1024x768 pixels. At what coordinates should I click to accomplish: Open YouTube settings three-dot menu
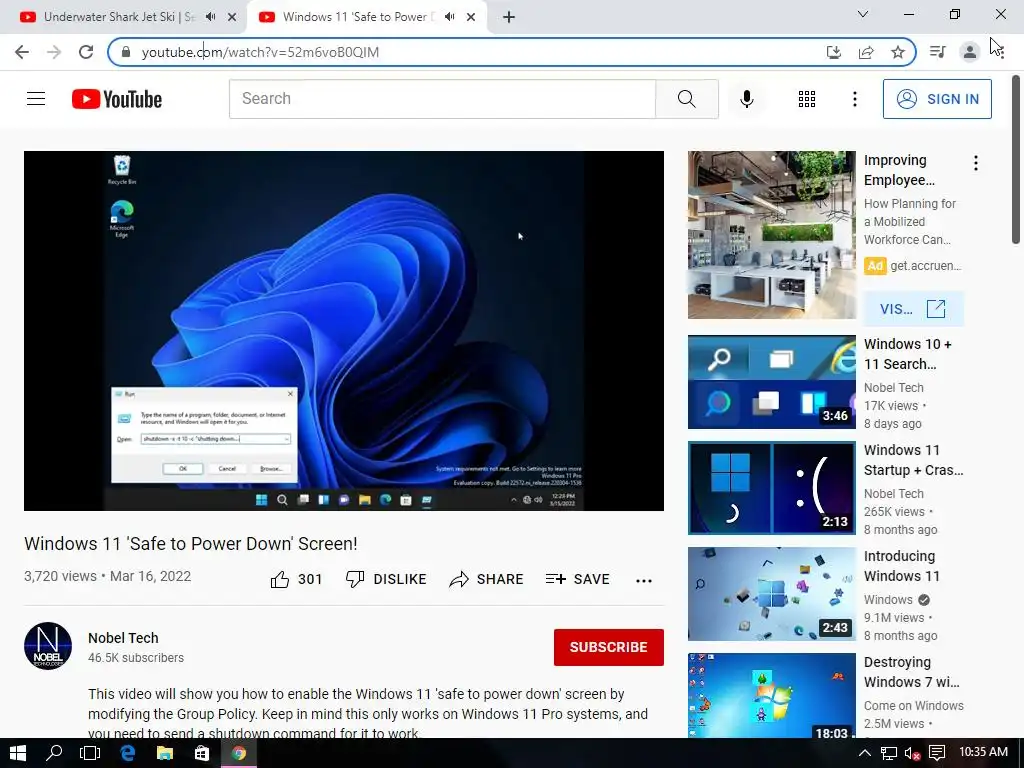[854, 99]
